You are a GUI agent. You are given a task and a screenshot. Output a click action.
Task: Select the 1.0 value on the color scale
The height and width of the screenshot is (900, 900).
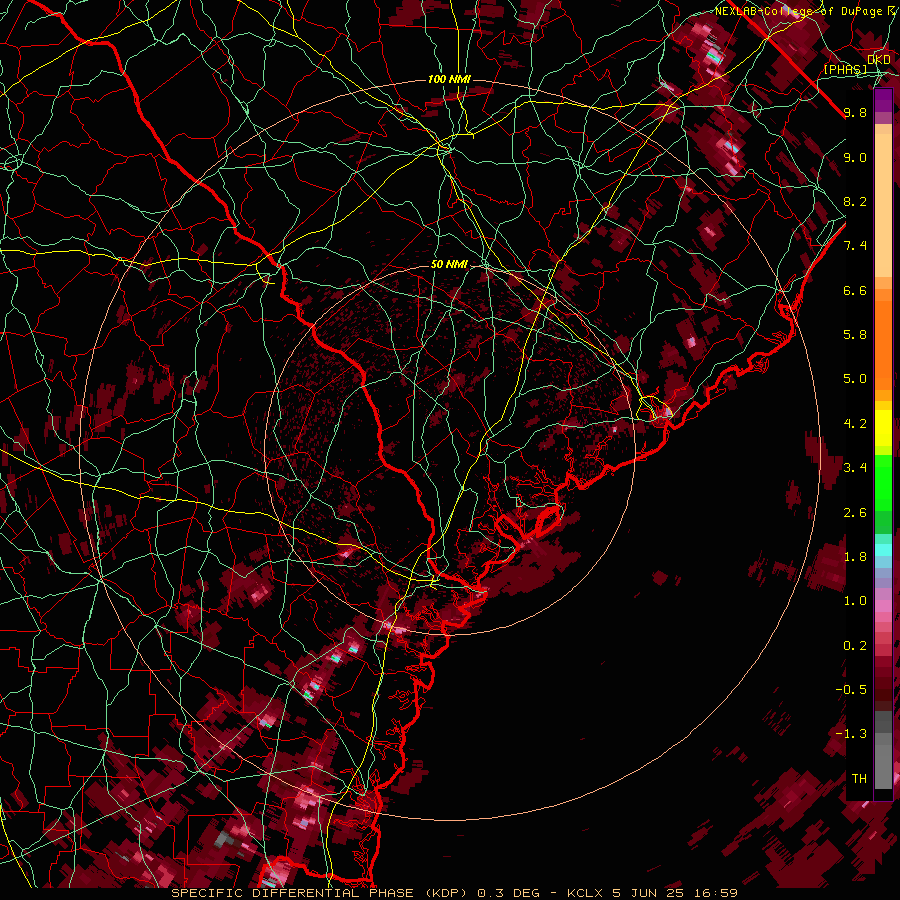(855, 601)
